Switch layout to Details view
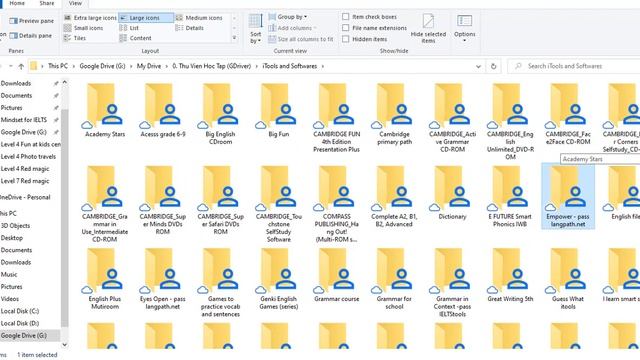The height and width of the screenshot is (360, 640). (x=189, y=28)
